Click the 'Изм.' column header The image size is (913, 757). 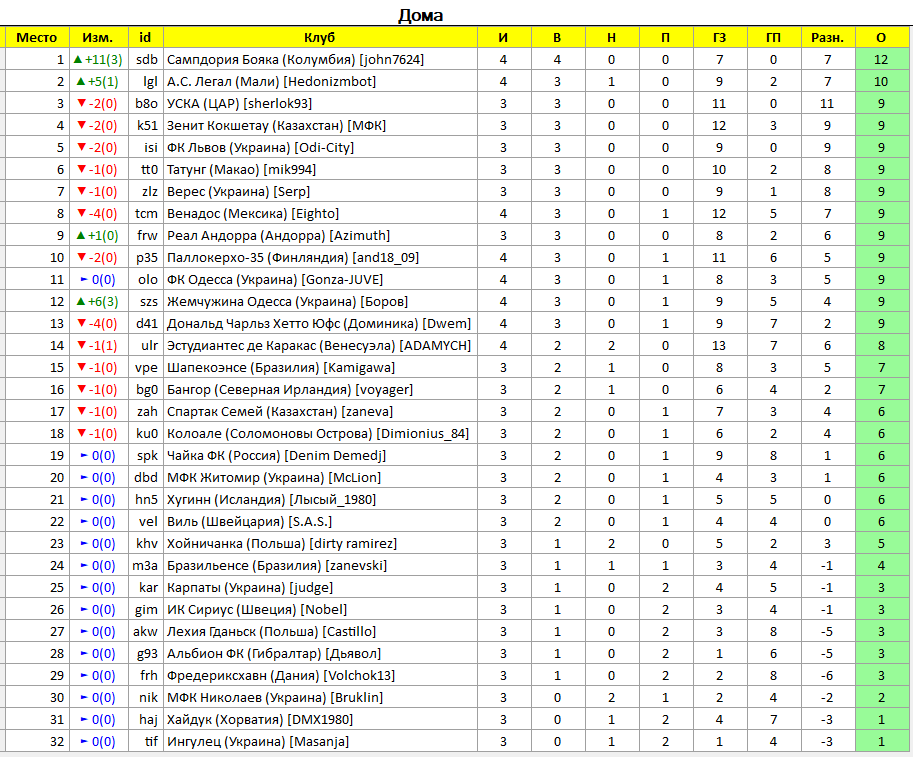tap(98, 37)
